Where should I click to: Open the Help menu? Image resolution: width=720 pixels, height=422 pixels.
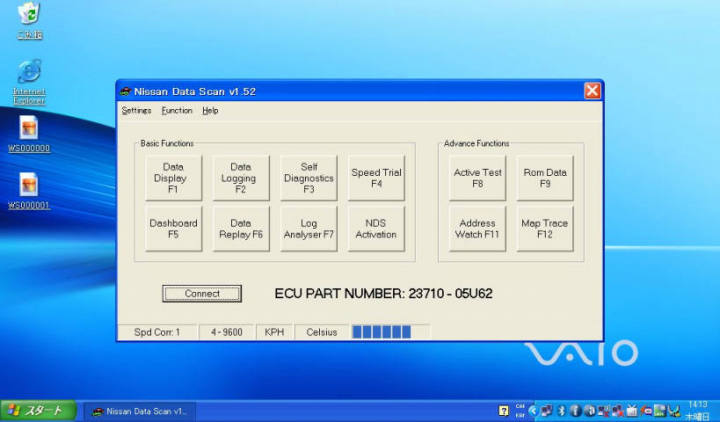pyautogui.click(x=210, y=111)
